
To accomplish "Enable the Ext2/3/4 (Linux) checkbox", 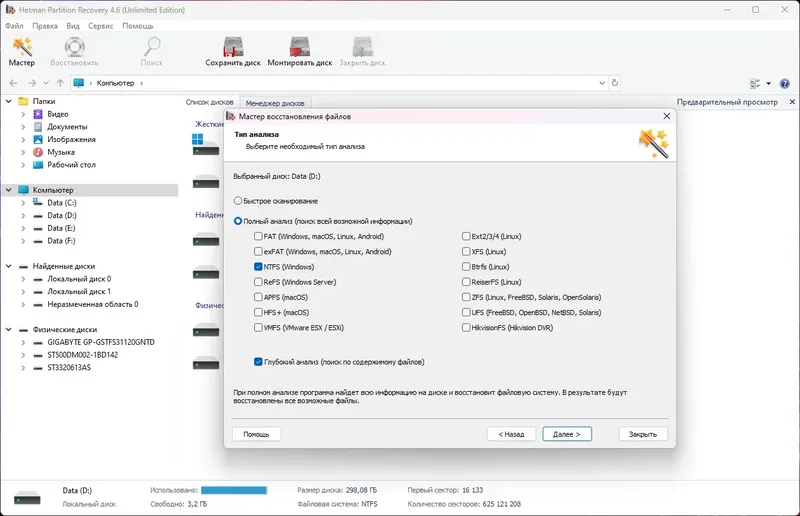I will pos(466,236).
